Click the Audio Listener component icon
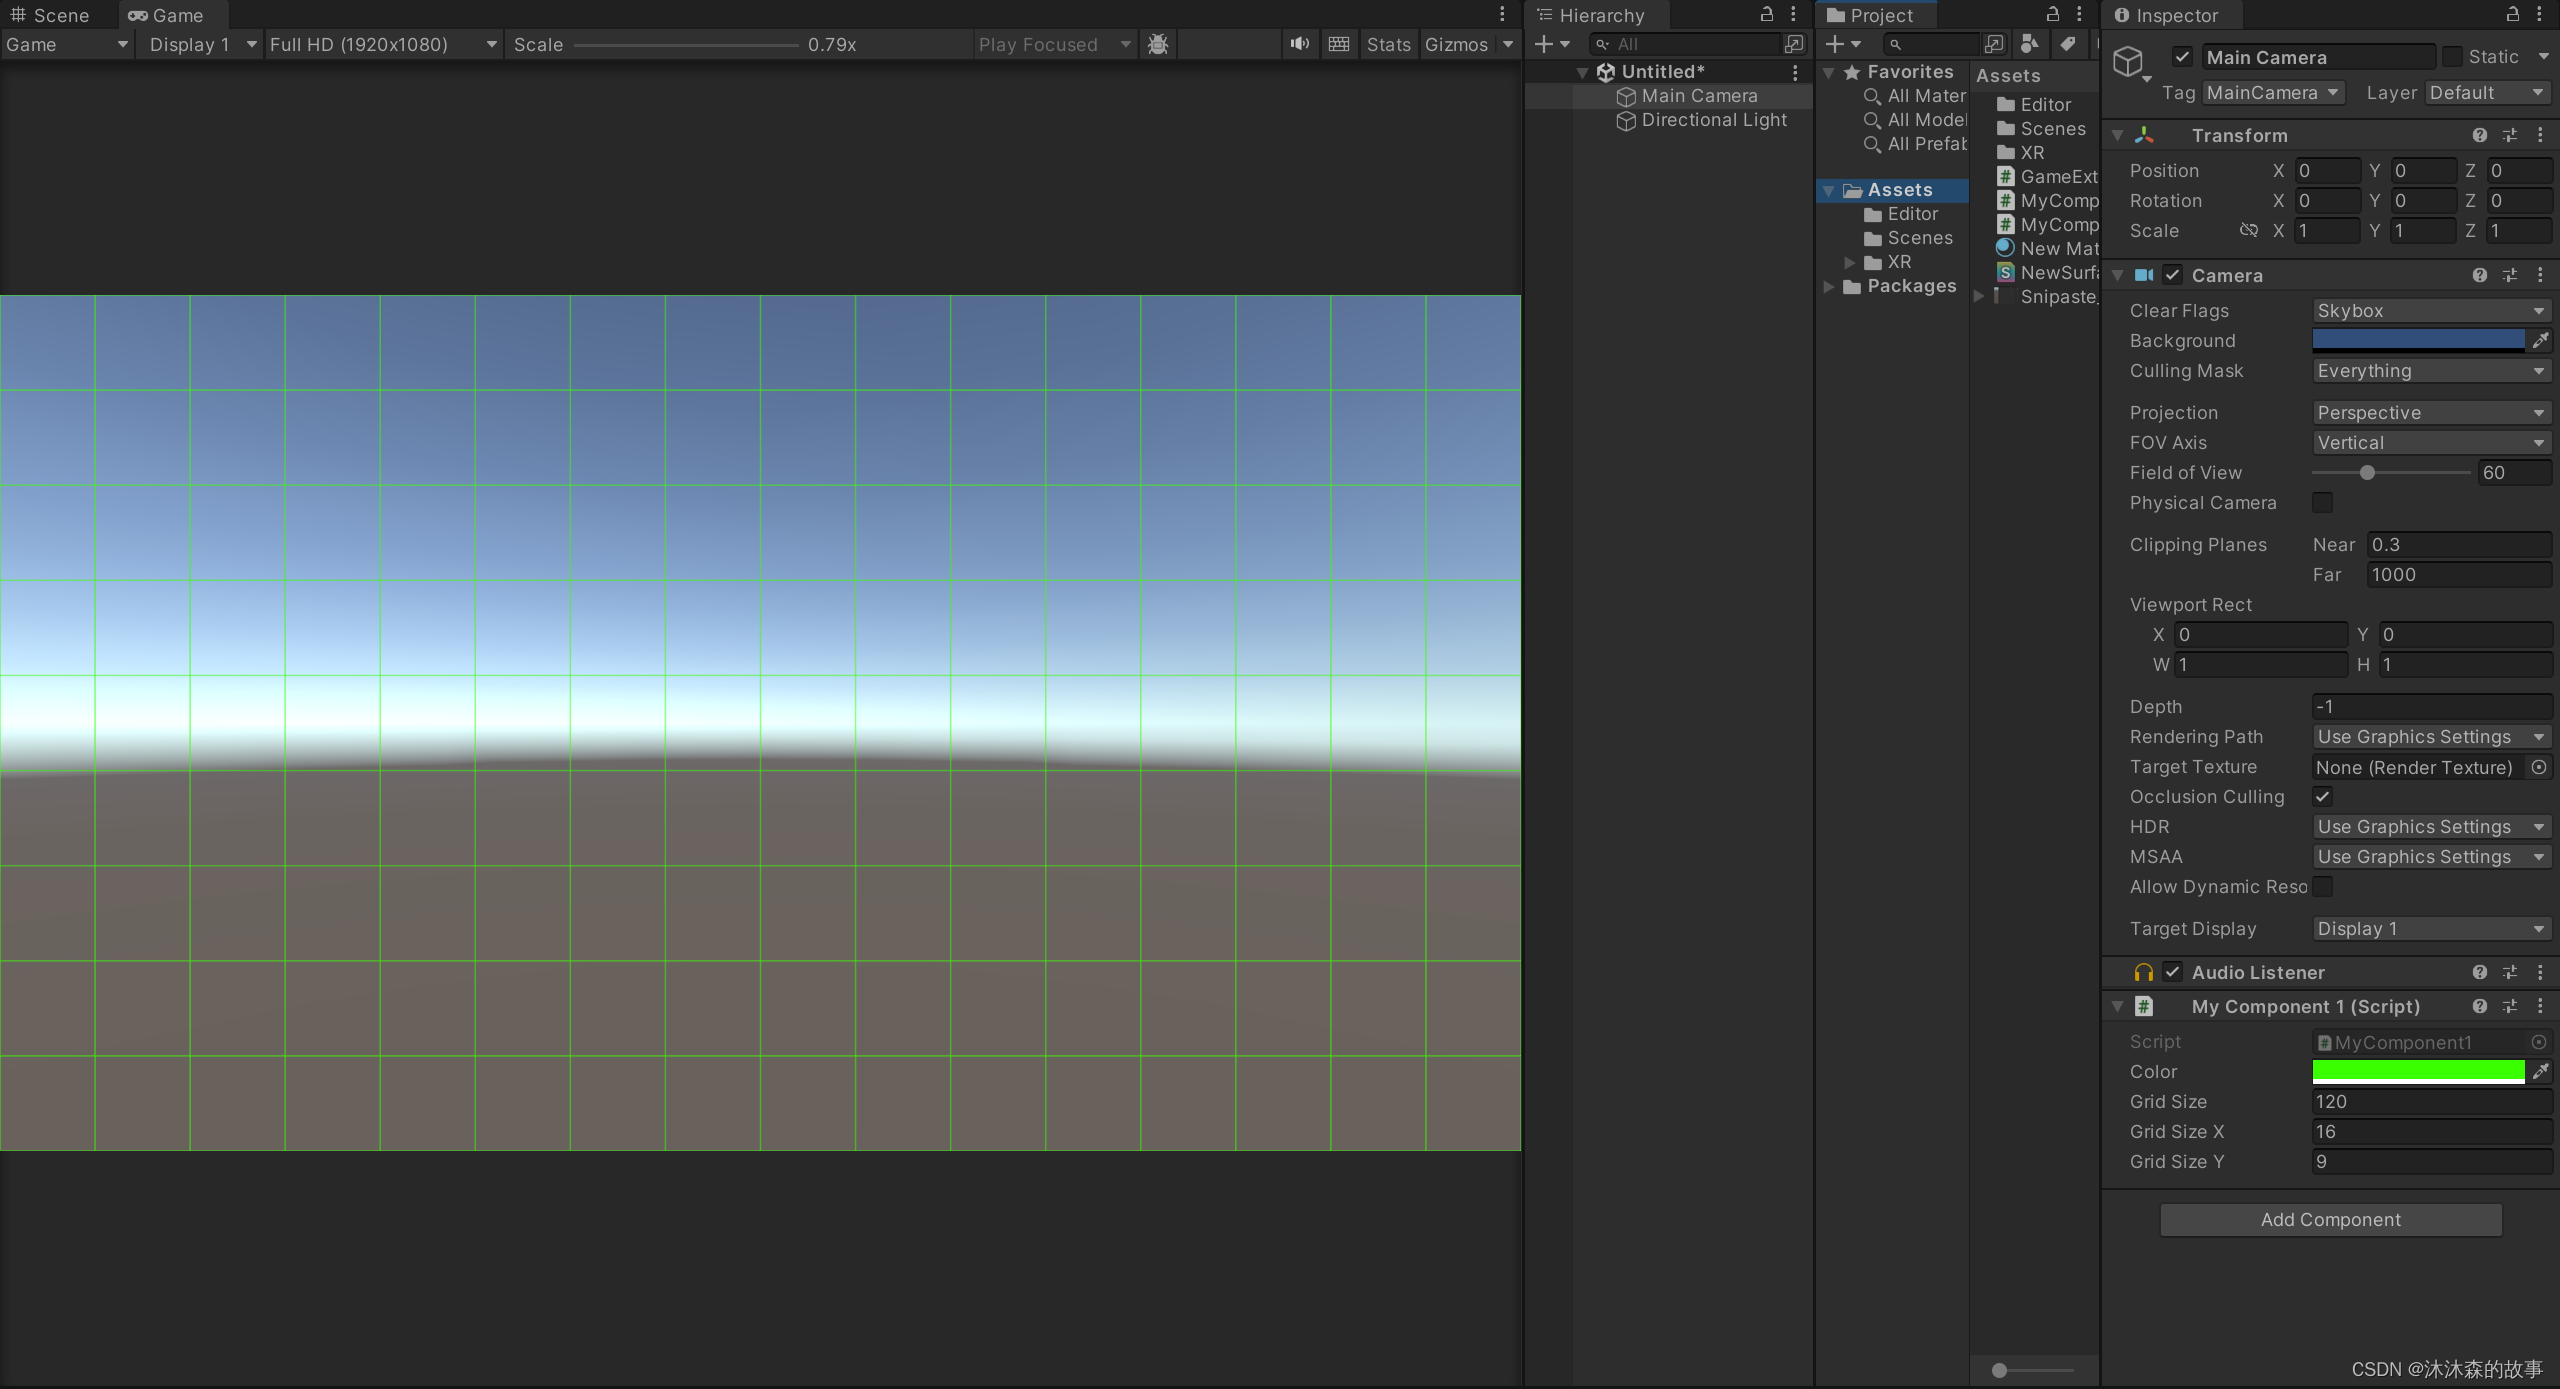This screenshot has height=1389, width=2560. pos(2143,972)
